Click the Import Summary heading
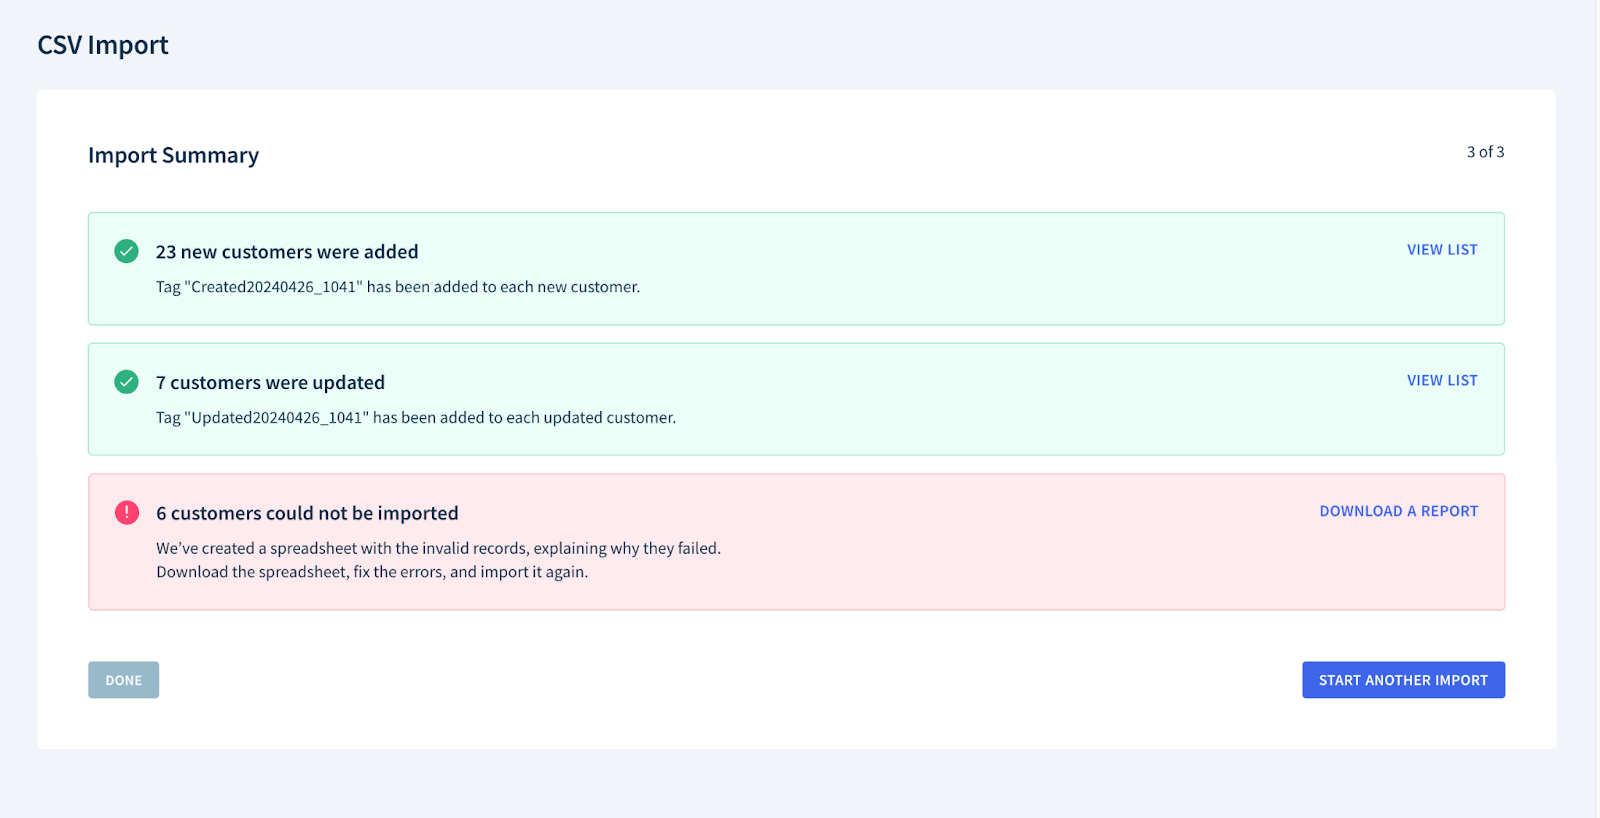This screenshot has width=1600, height=818. 173,155
